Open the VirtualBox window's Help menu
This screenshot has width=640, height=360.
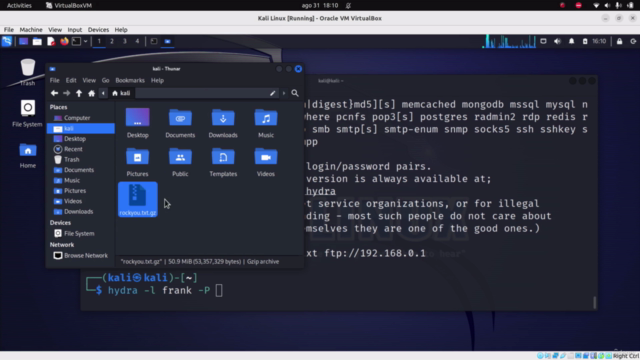pyautogui.click(x=121, y=30)
